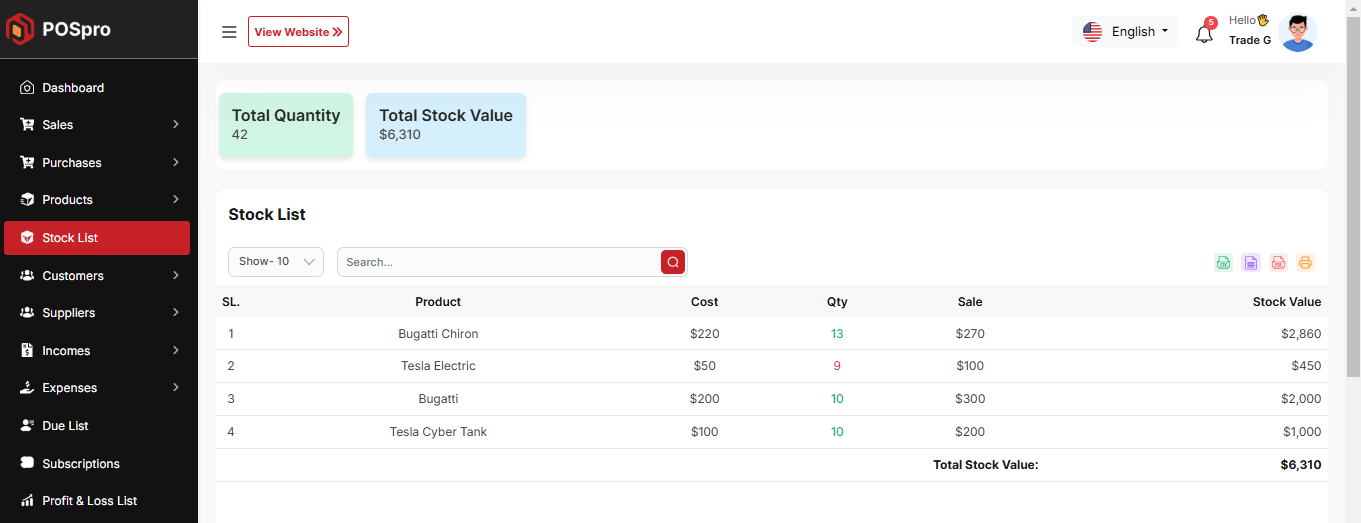The height and width of the screenshot is (523, 1361).
Task: Click the user profile avatar
Action: 1298,32
